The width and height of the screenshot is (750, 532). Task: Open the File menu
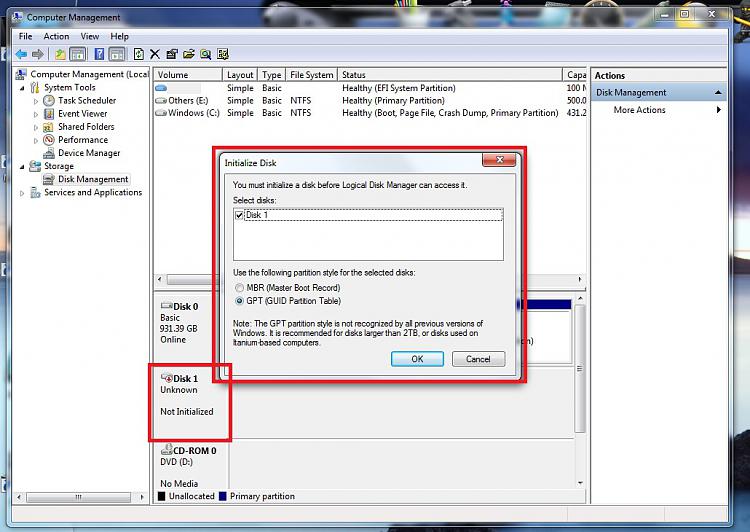pos(25,36)
